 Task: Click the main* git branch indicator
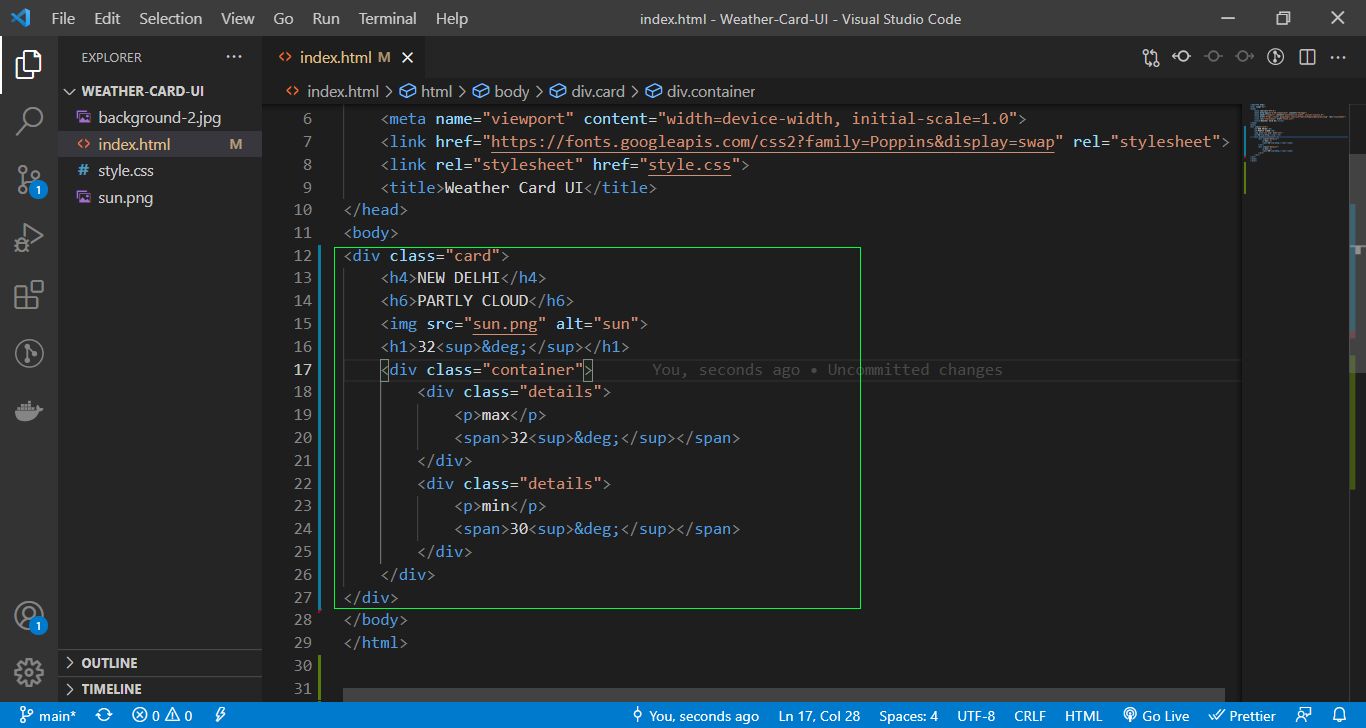pos(47,716)
